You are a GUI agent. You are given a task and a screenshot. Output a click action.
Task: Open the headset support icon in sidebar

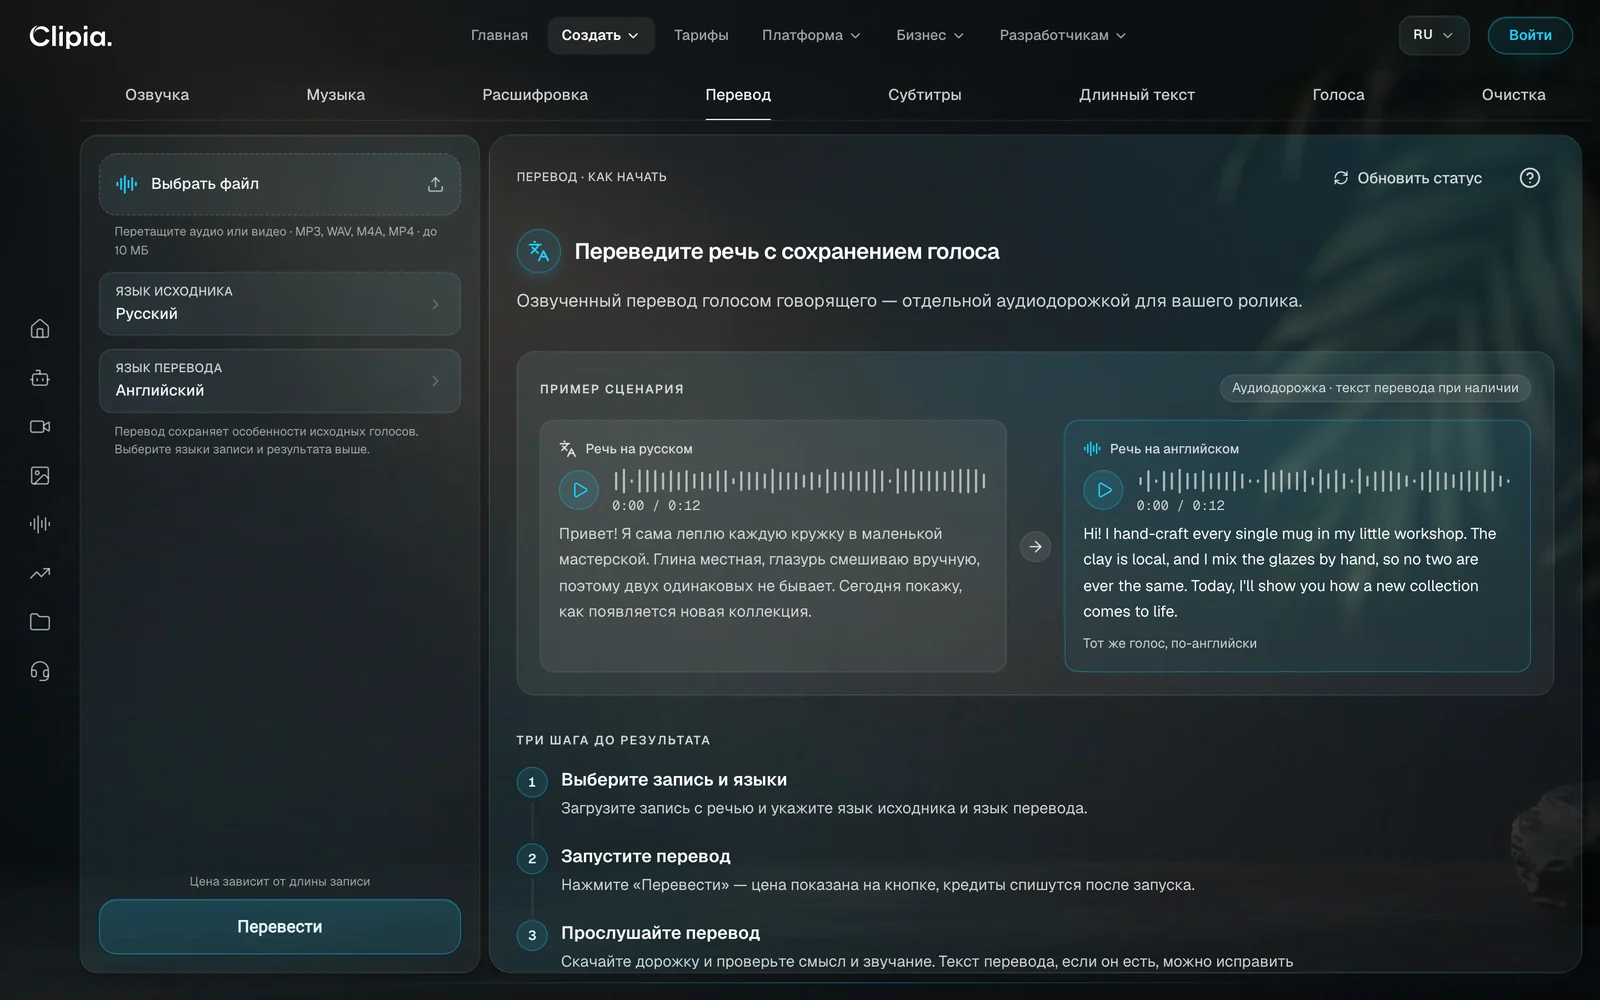tap(40, 671)
